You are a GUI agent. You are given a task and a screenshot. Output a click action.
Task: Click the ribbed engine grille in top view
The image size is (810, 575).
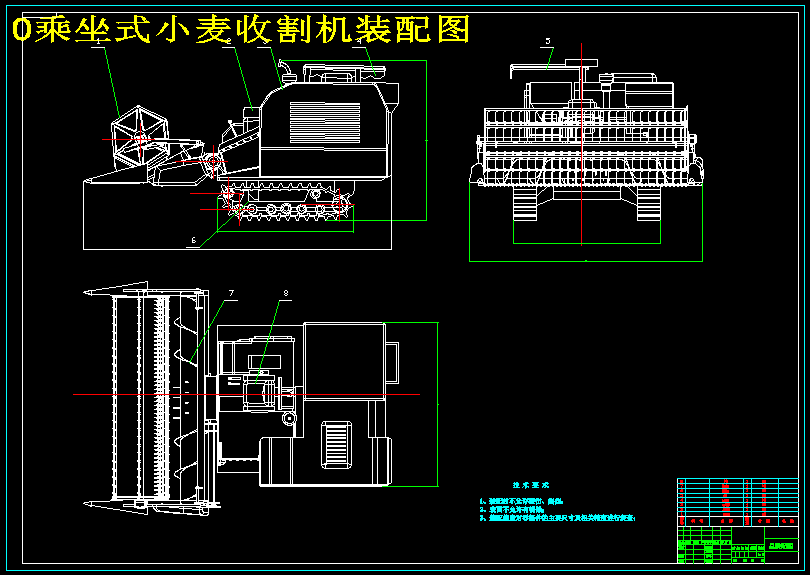(337, 445)
